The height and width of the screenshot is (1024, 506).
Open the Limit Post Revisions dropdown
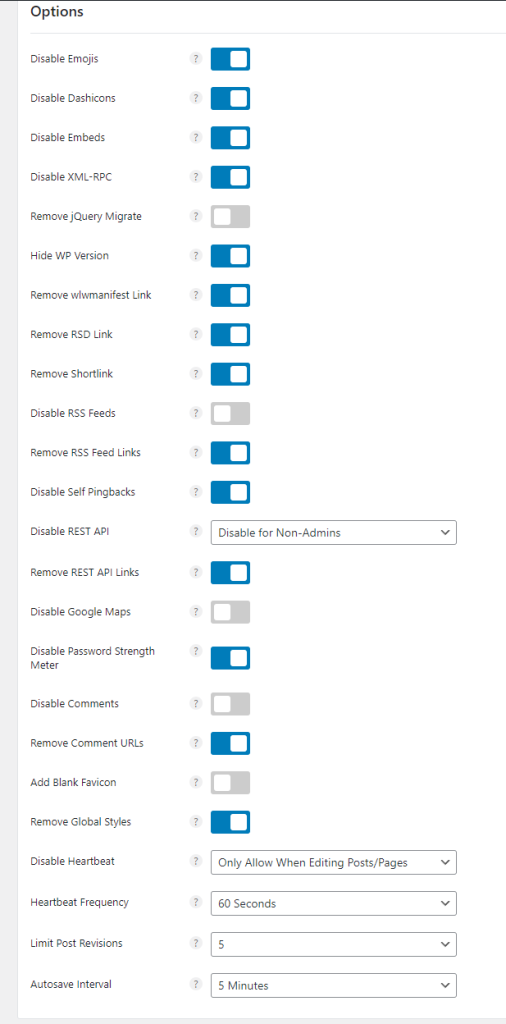334,944
